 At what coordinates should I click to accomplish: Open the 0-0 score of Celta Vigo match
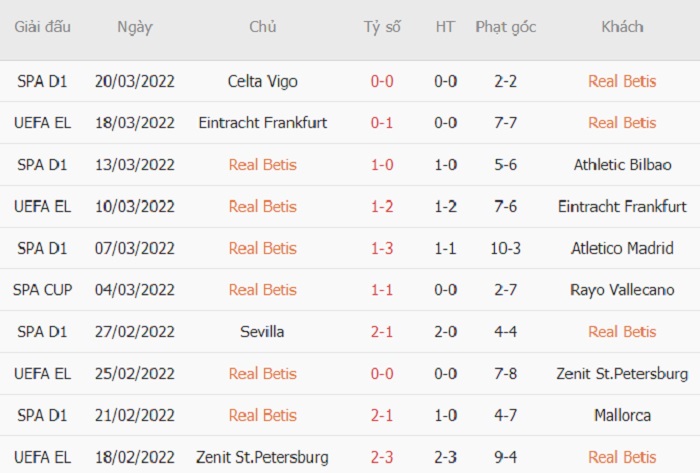coord(382,82)
